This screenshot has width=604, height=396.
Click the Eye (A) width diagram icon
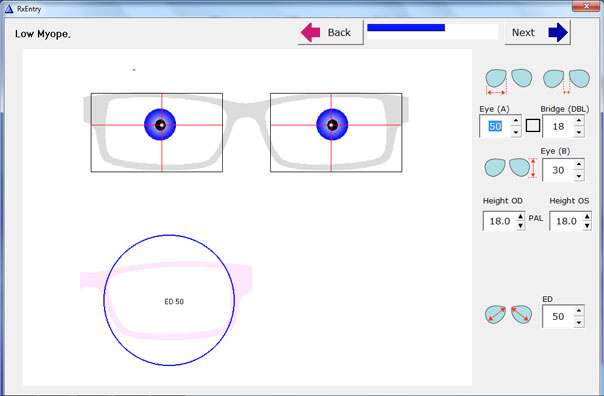tap(509, 81)
